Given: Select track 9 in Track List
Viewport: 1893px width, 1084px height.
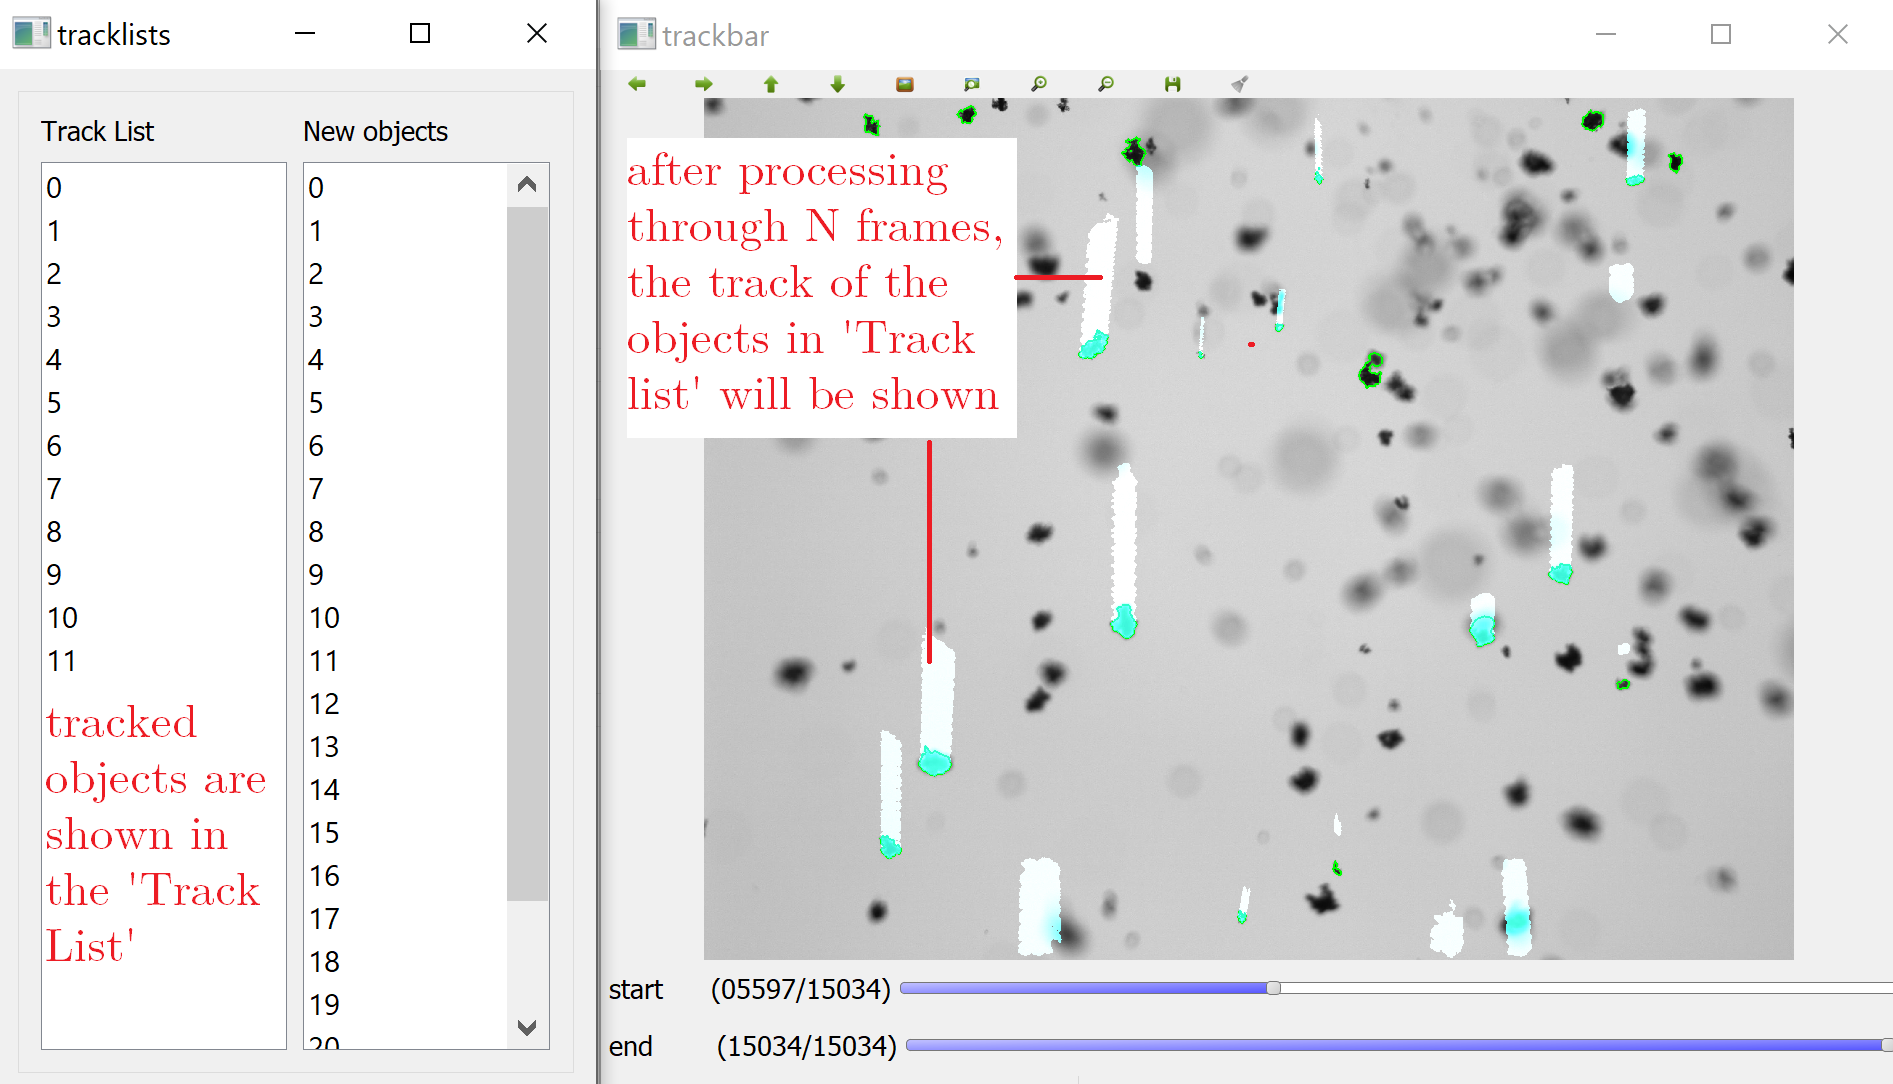Looking at the screenshot, I should (x=164, y=574).
